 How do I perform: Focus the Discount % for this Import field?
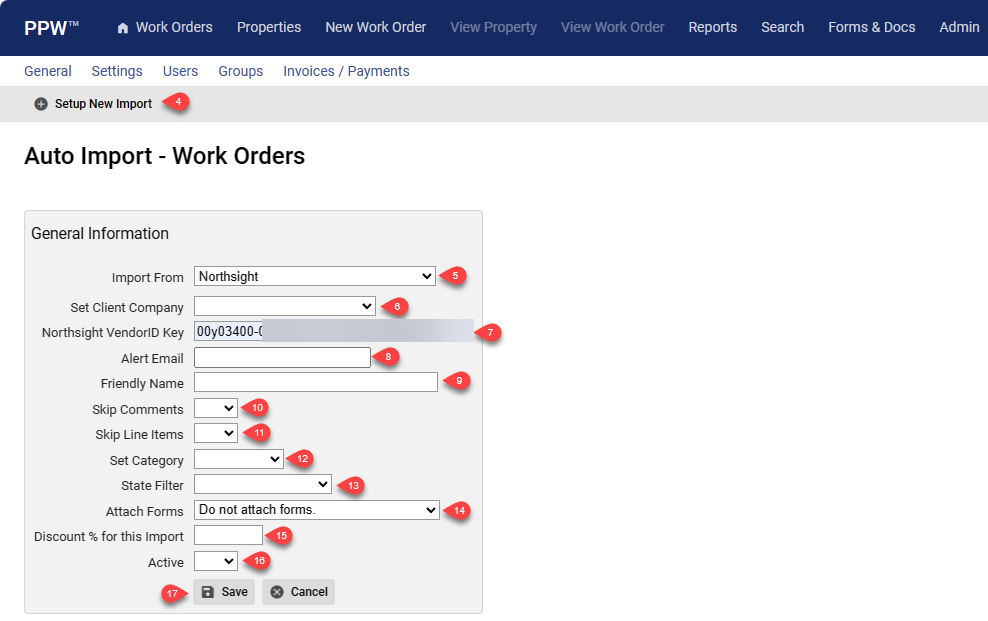click(228, 535)
